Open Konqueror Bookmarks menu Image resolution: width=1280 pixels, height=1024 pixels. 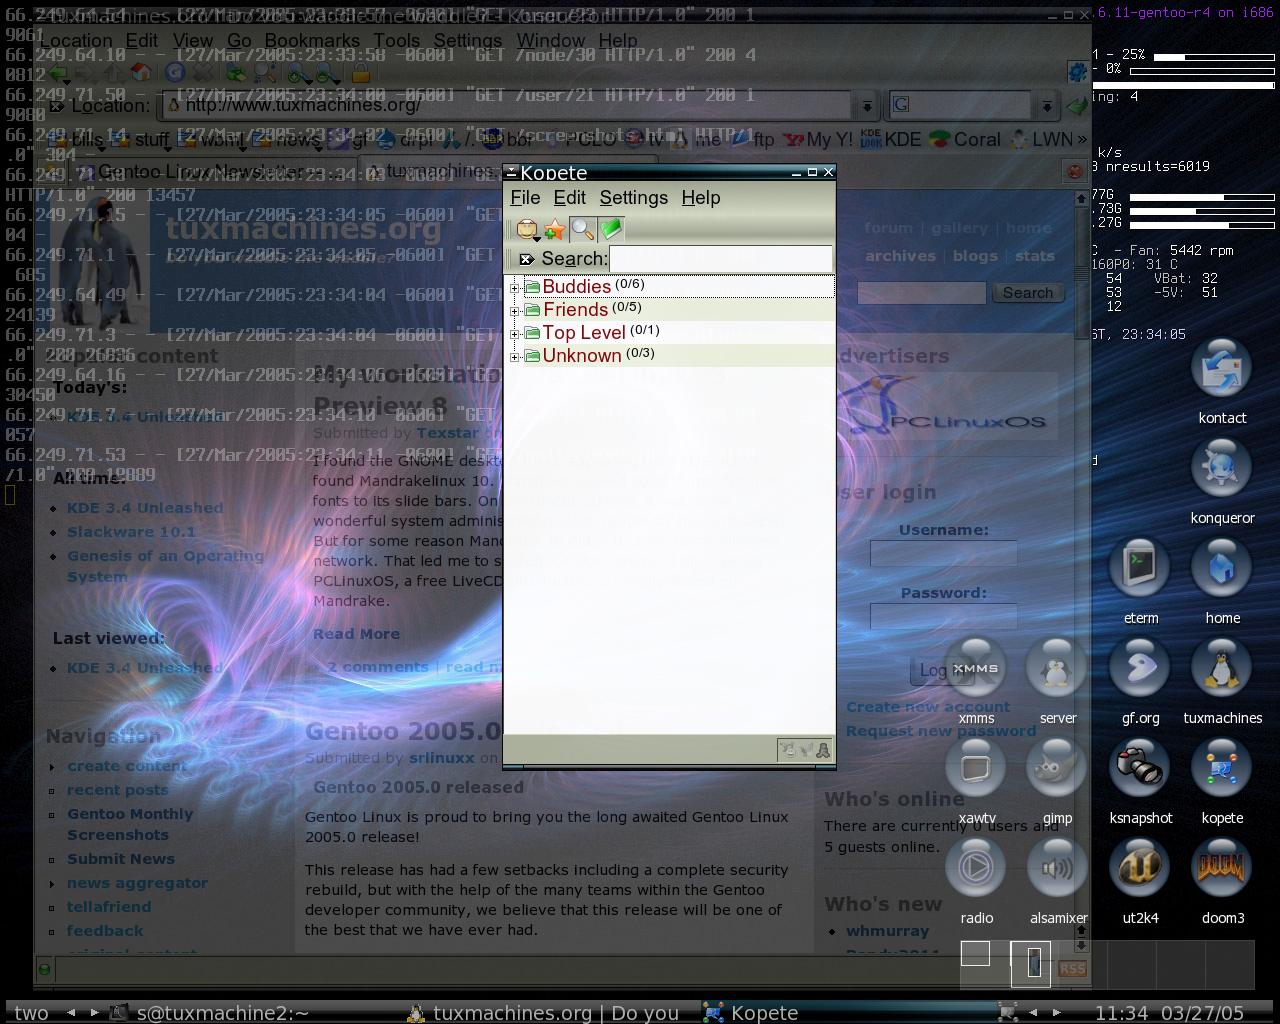click(x=312, y=42)
